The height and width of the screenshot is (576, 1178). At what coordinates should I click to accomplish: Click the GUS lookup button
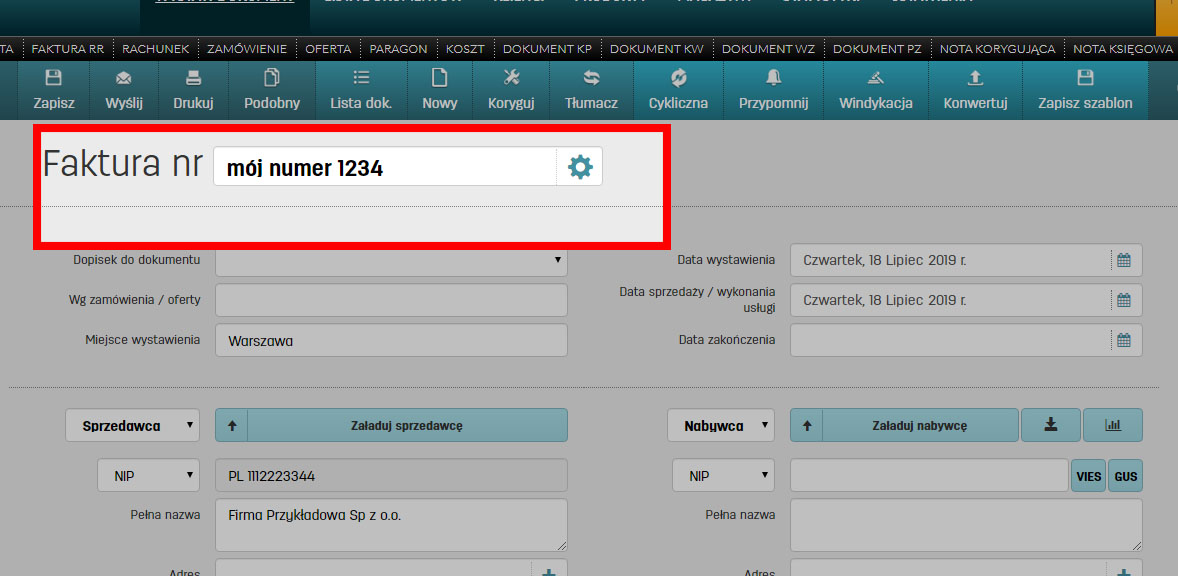point(1126,476)
